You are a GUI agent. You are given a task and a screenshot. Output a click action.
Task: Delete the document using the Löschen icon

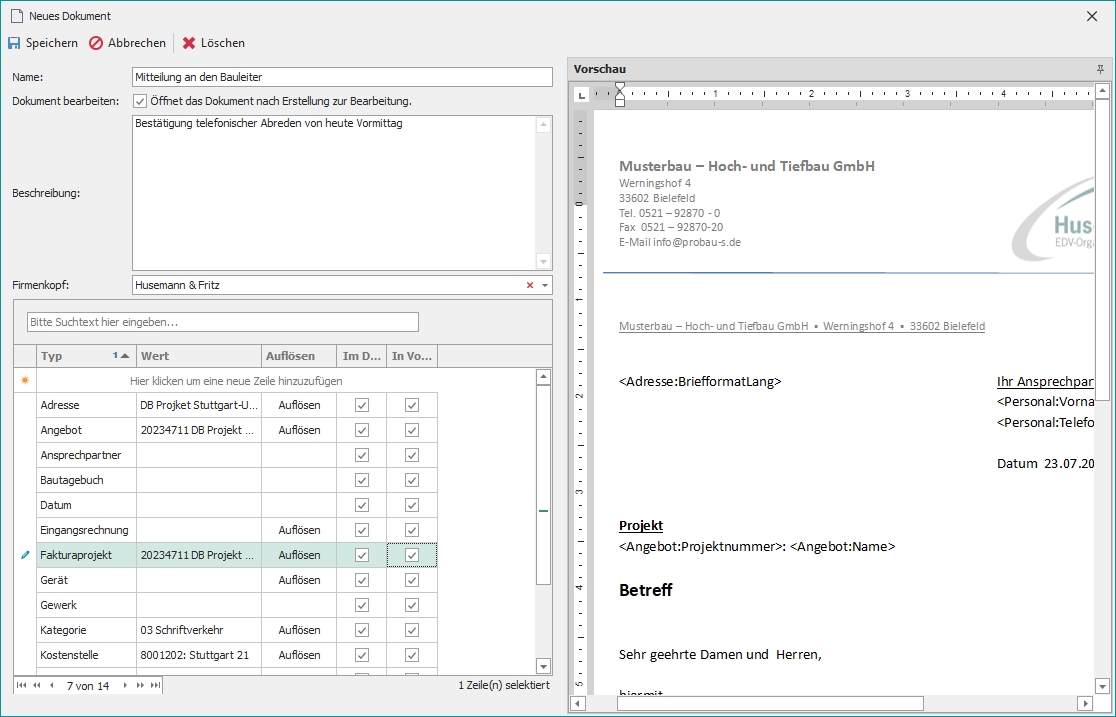(x=188, y=43)
